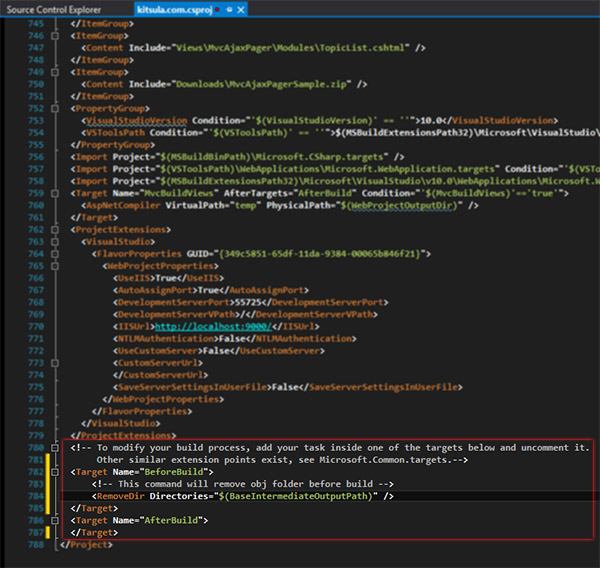600x568 pixels.
Task: Collapse the MvcBuildViews Target at line 759
Action: [55, 193]
